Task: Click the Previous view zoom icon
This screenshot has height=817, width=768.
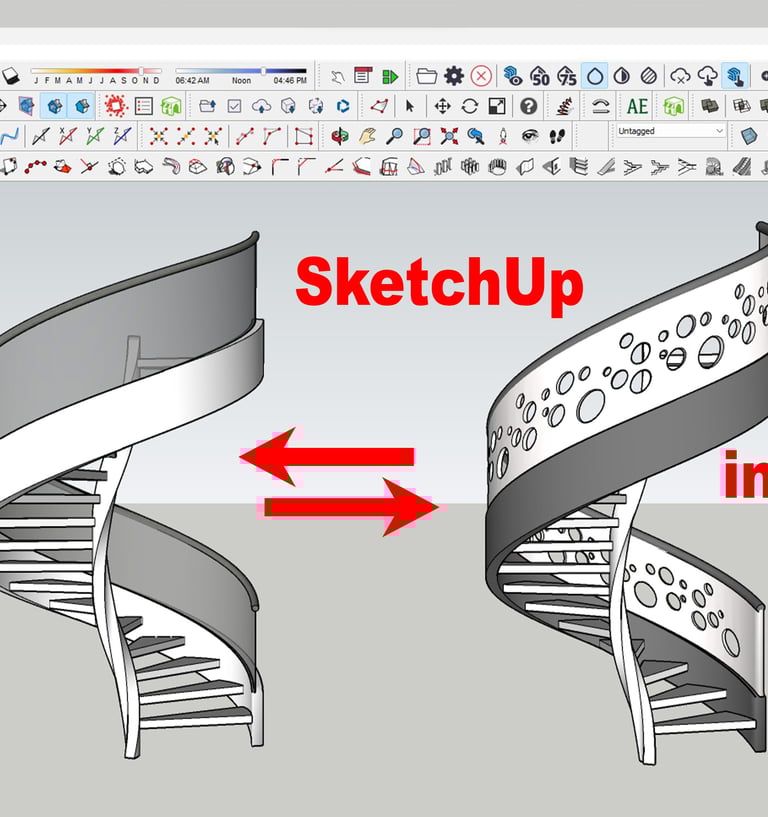Action: pos(476,137)
